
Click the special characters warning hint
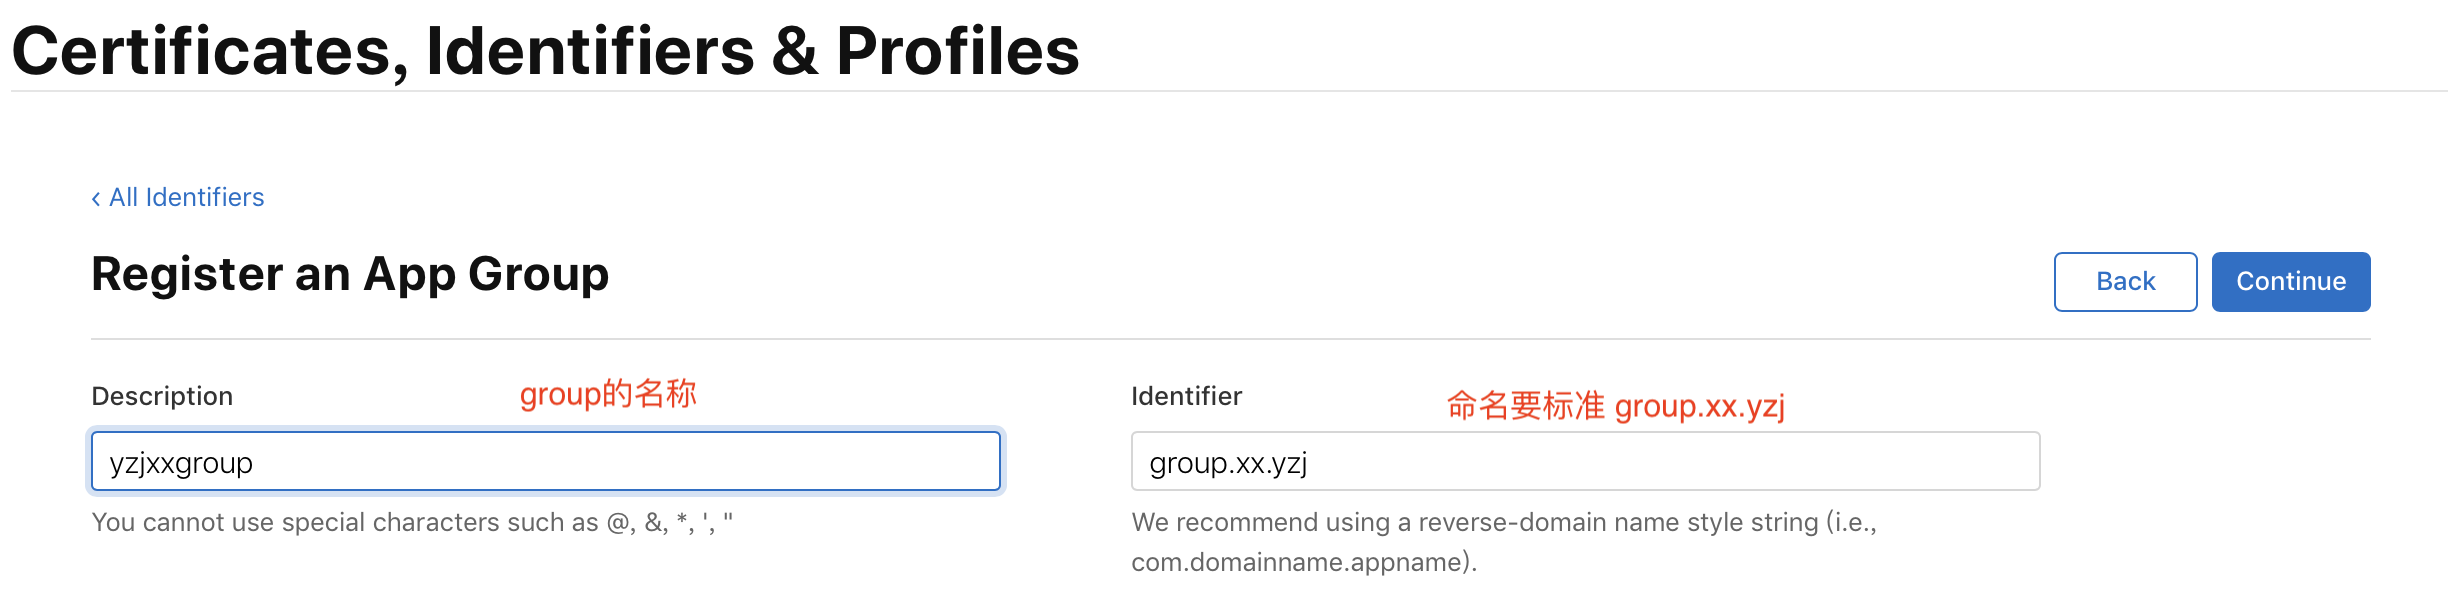click(412, 522)
